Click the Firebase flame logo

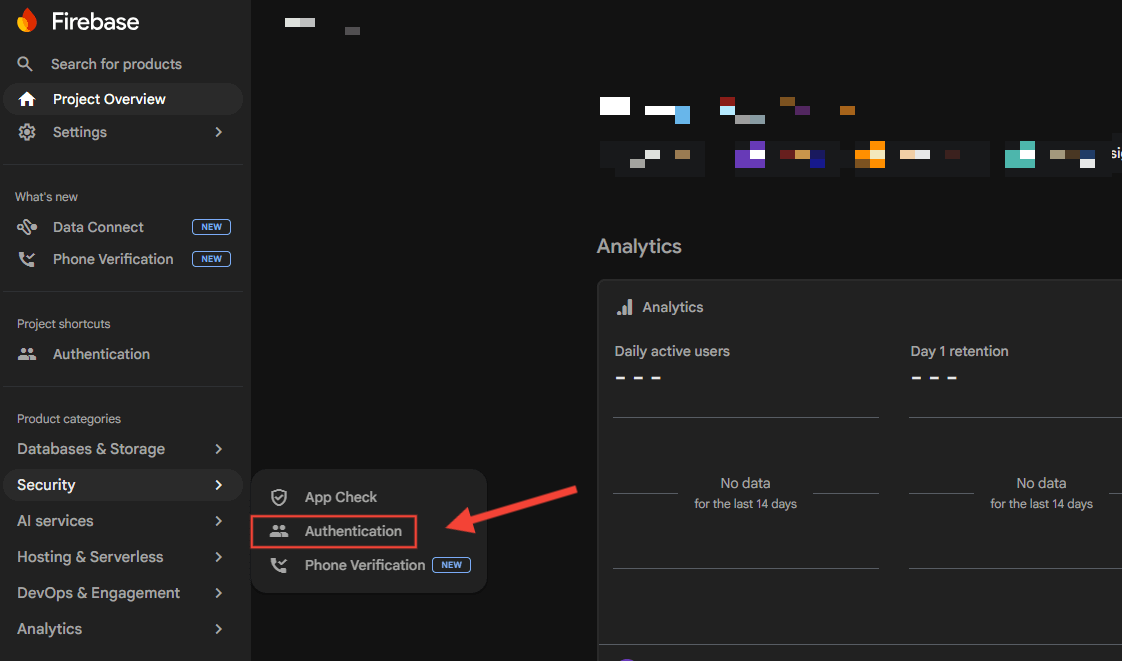27,21
